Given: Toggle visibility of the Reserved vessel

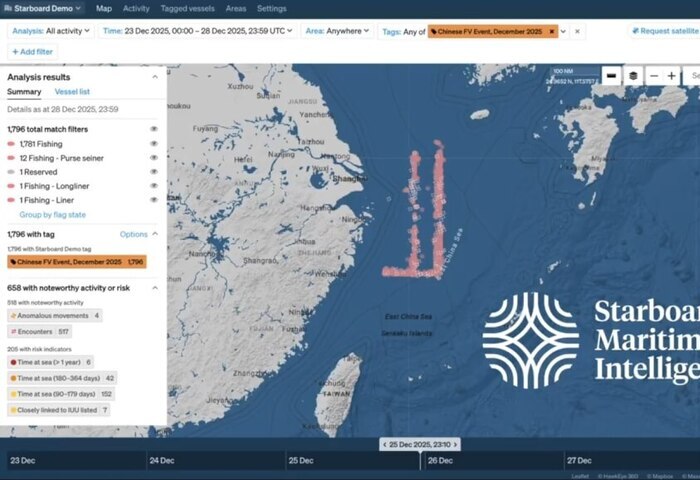Looking at the screenshot, I should [153, 172].
